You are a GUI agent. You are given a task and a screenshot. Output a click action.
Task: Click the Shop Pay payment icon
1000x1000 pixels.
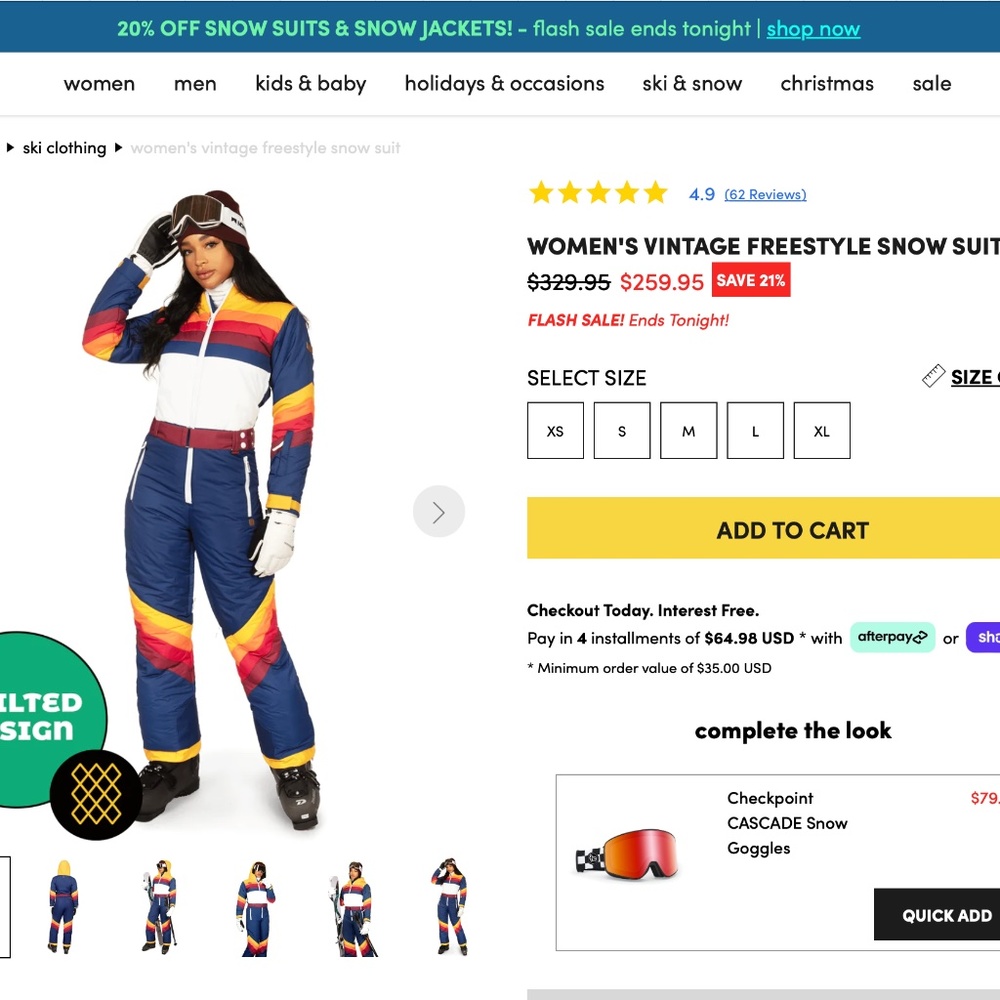click(984, 638)
